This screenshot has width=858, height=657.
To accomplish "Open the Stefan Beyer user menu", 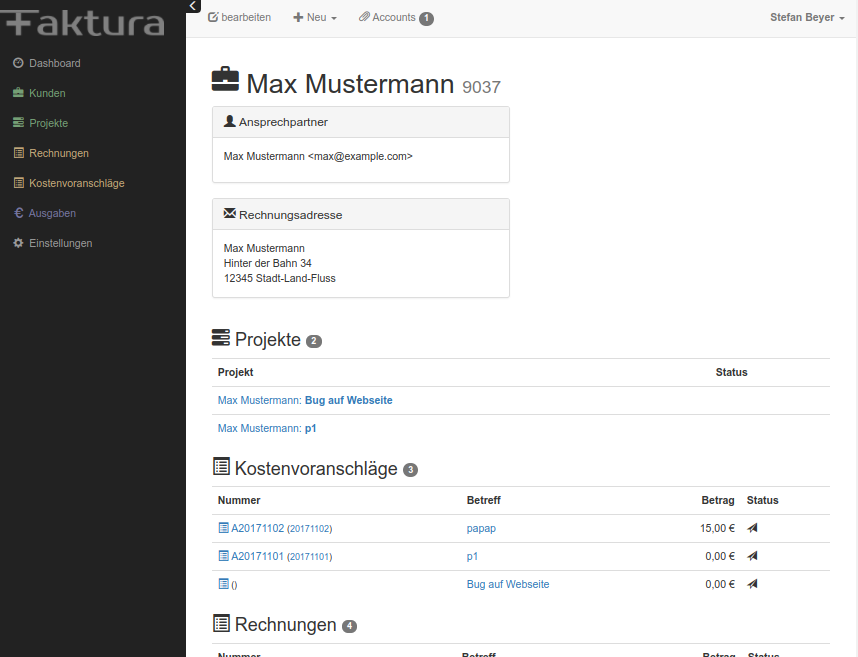I will coord(807,18).
